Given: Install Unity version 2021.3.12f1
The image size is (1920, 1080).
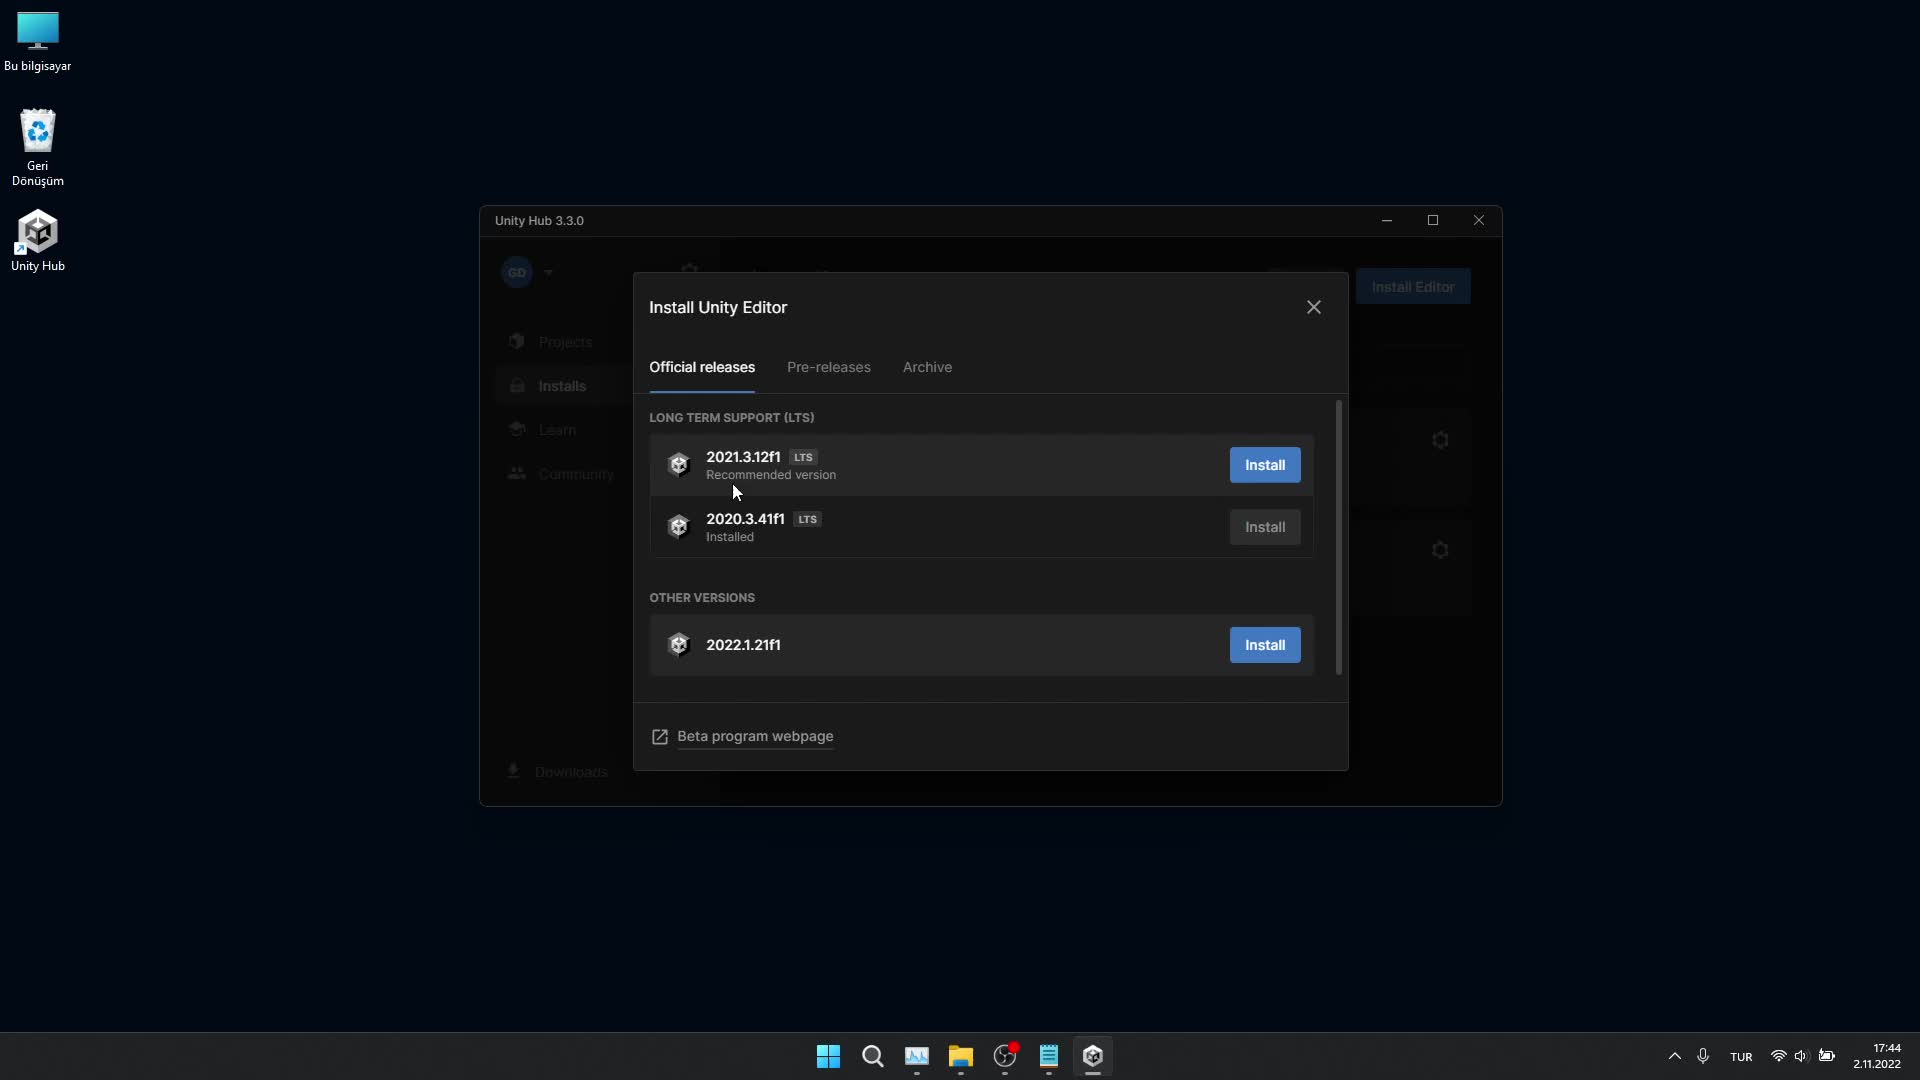Looking at the screenshot, I should [x=1265, y=465].
